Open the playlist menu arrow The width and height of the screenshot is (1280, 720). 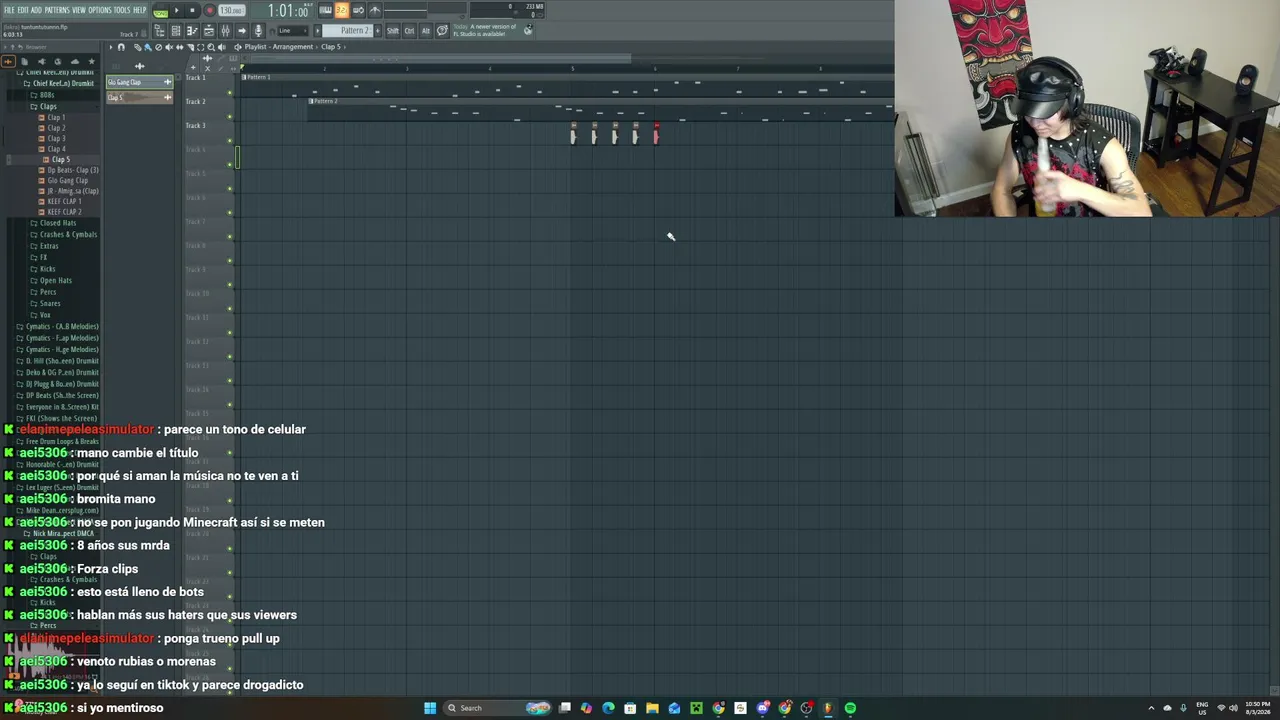pyautogui.click(x=111, y=47)
